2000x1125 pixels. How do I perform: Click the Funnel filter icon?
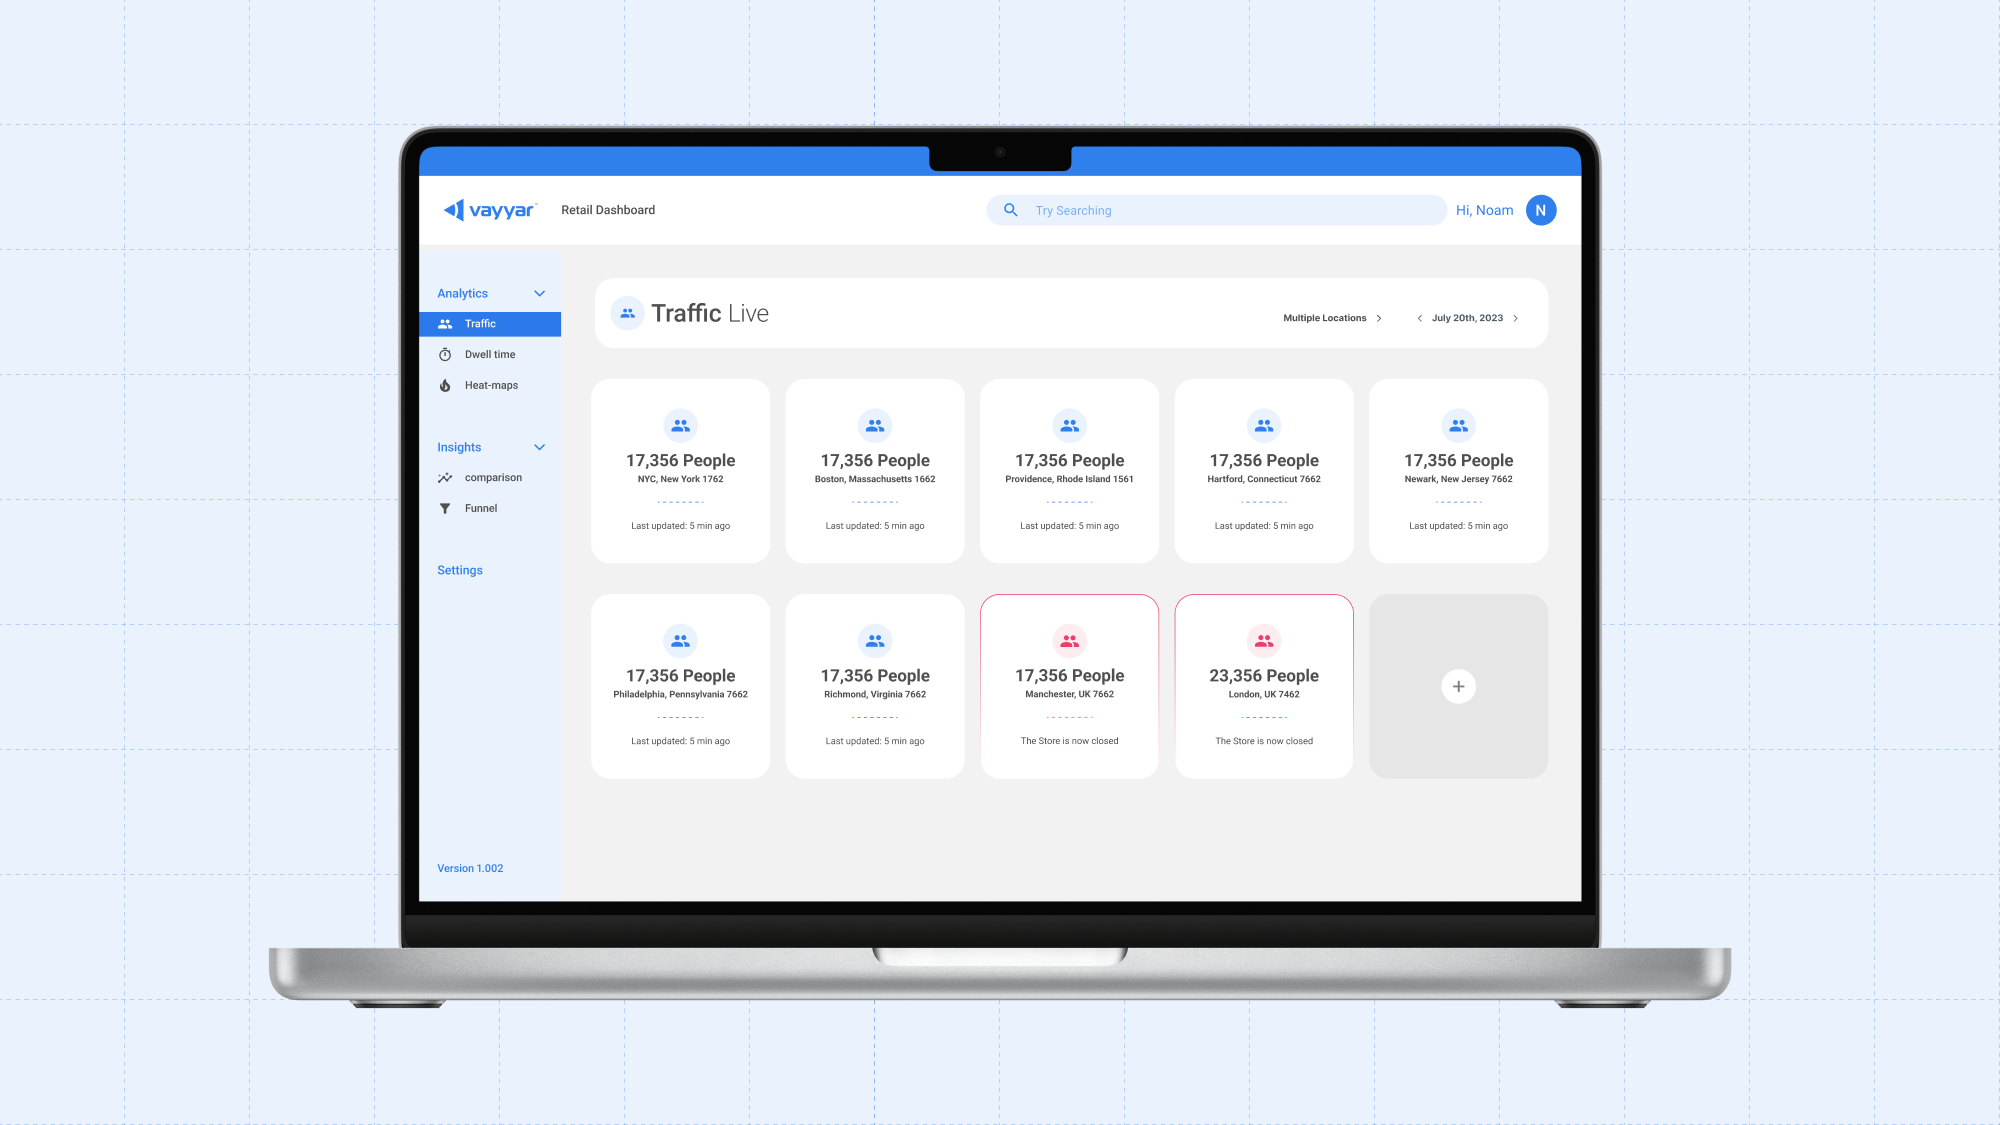coord(445,509)
